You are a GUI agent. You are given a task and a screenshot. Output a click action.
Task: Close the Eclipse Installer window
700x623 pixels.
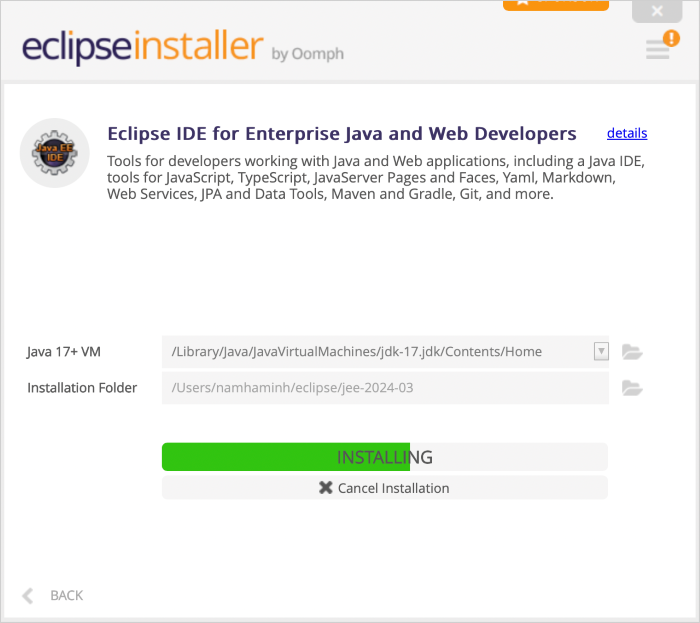click(657, 10)
